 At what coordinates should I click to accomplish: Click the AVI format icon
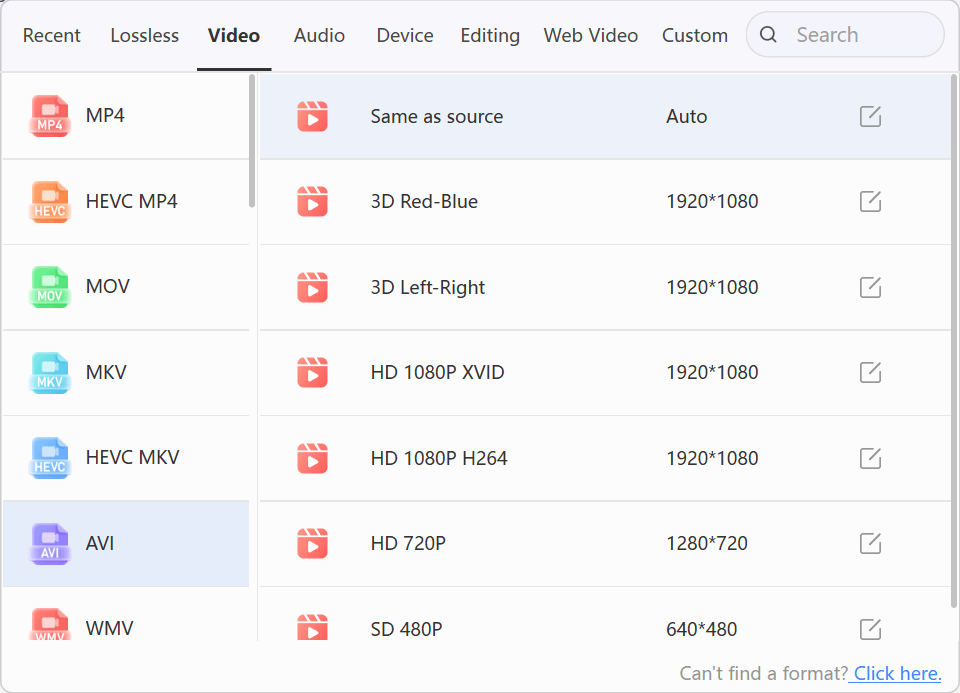point(50,543)
